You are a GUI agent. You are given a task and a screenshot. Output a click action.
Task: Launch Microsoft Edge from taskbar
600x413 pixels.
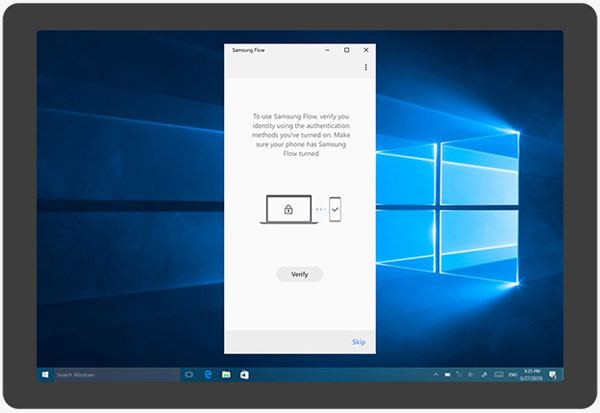pos(208,375)
